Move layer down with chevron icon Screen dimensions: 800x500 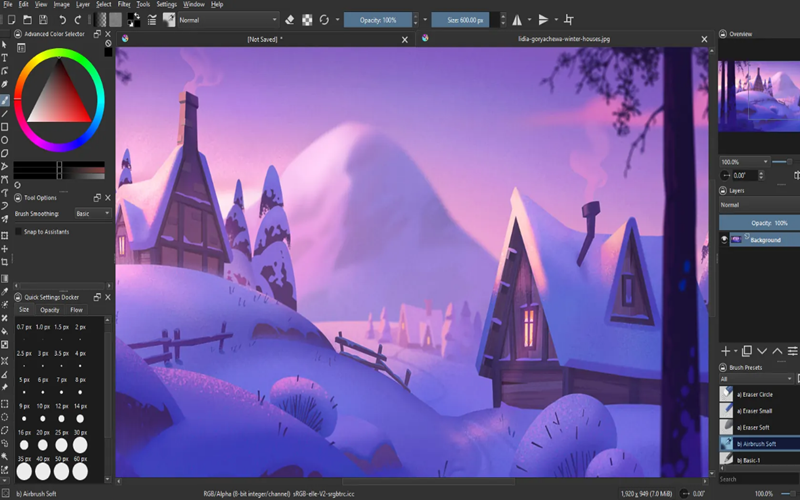pos(762,351)
